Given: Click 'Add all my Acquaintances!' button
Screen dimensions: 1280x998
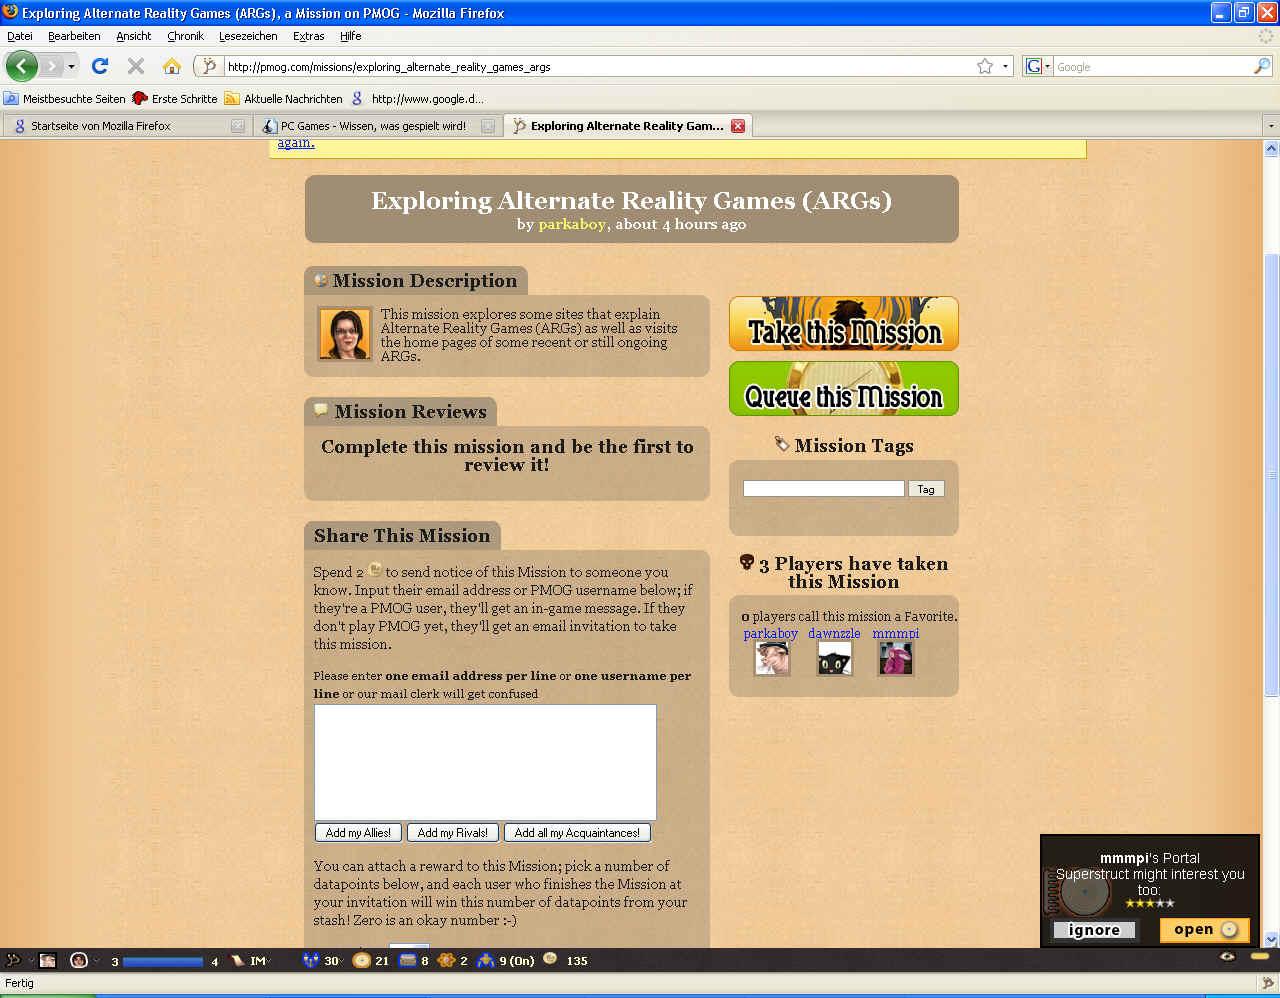Looking at the screenshot, I should click(x=577, y=832).
